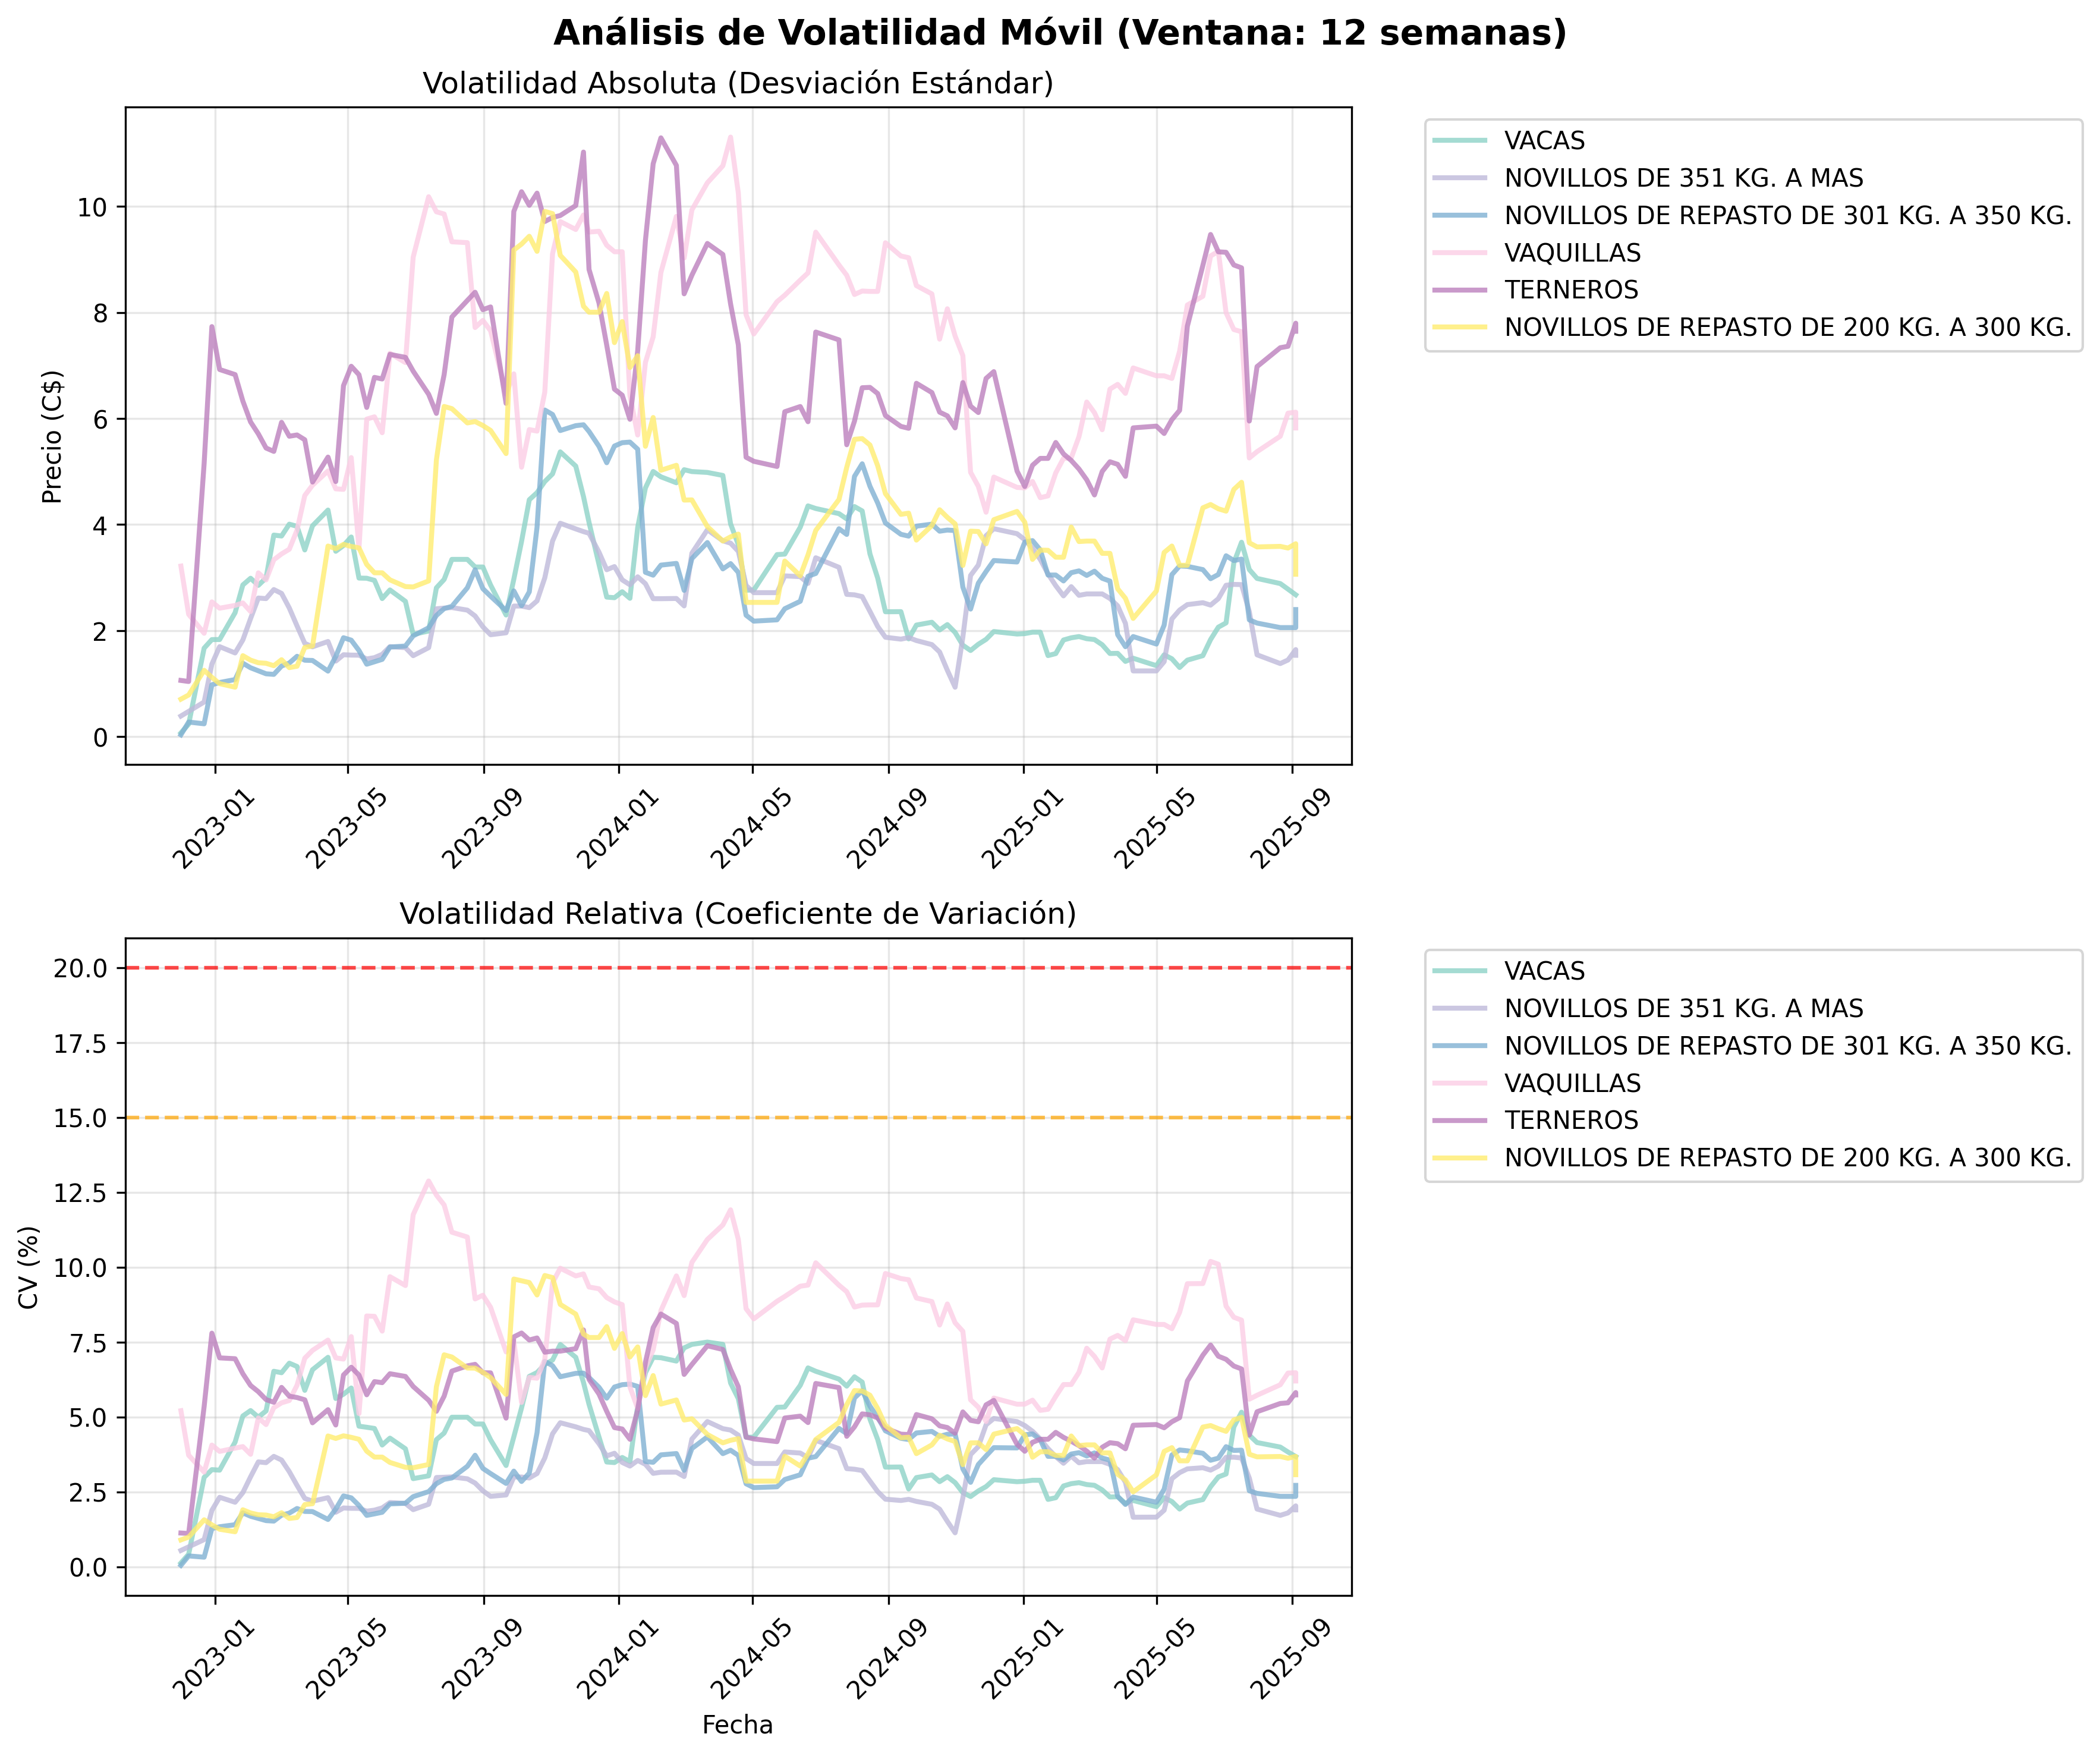Click NOVILLOS DE REPASTO 200 KG. in bottom legend
Screen dimensions: 2100x1756
pyautogui.click(x=1787, y=1158)
